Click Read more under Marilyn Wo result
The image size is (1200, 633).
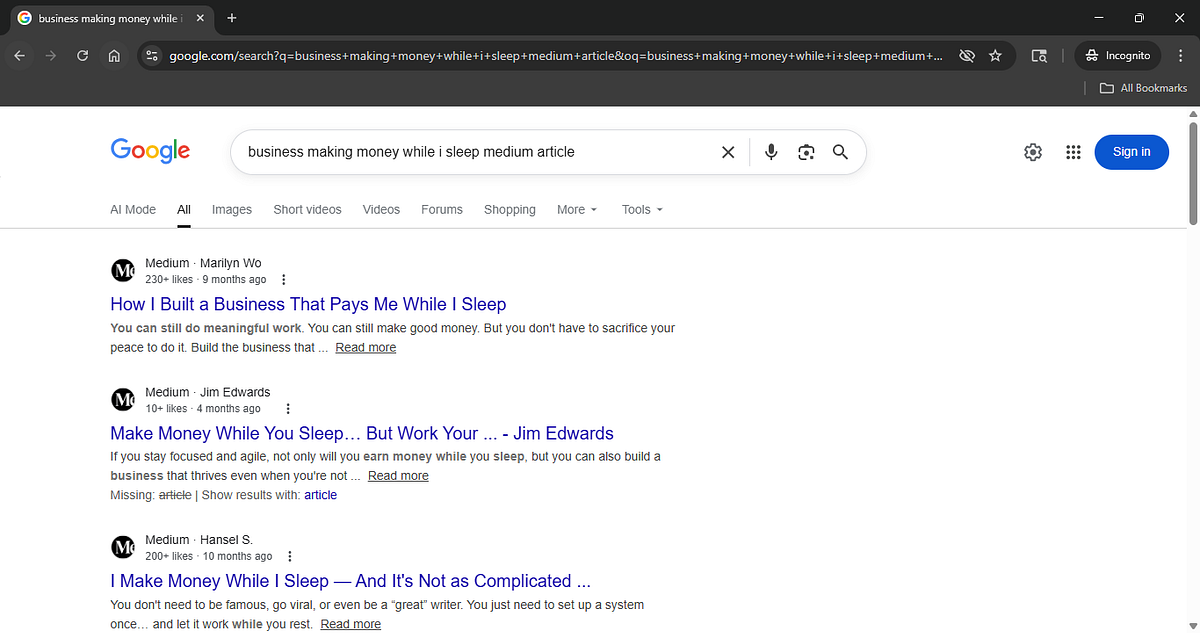tap(366, 348)
